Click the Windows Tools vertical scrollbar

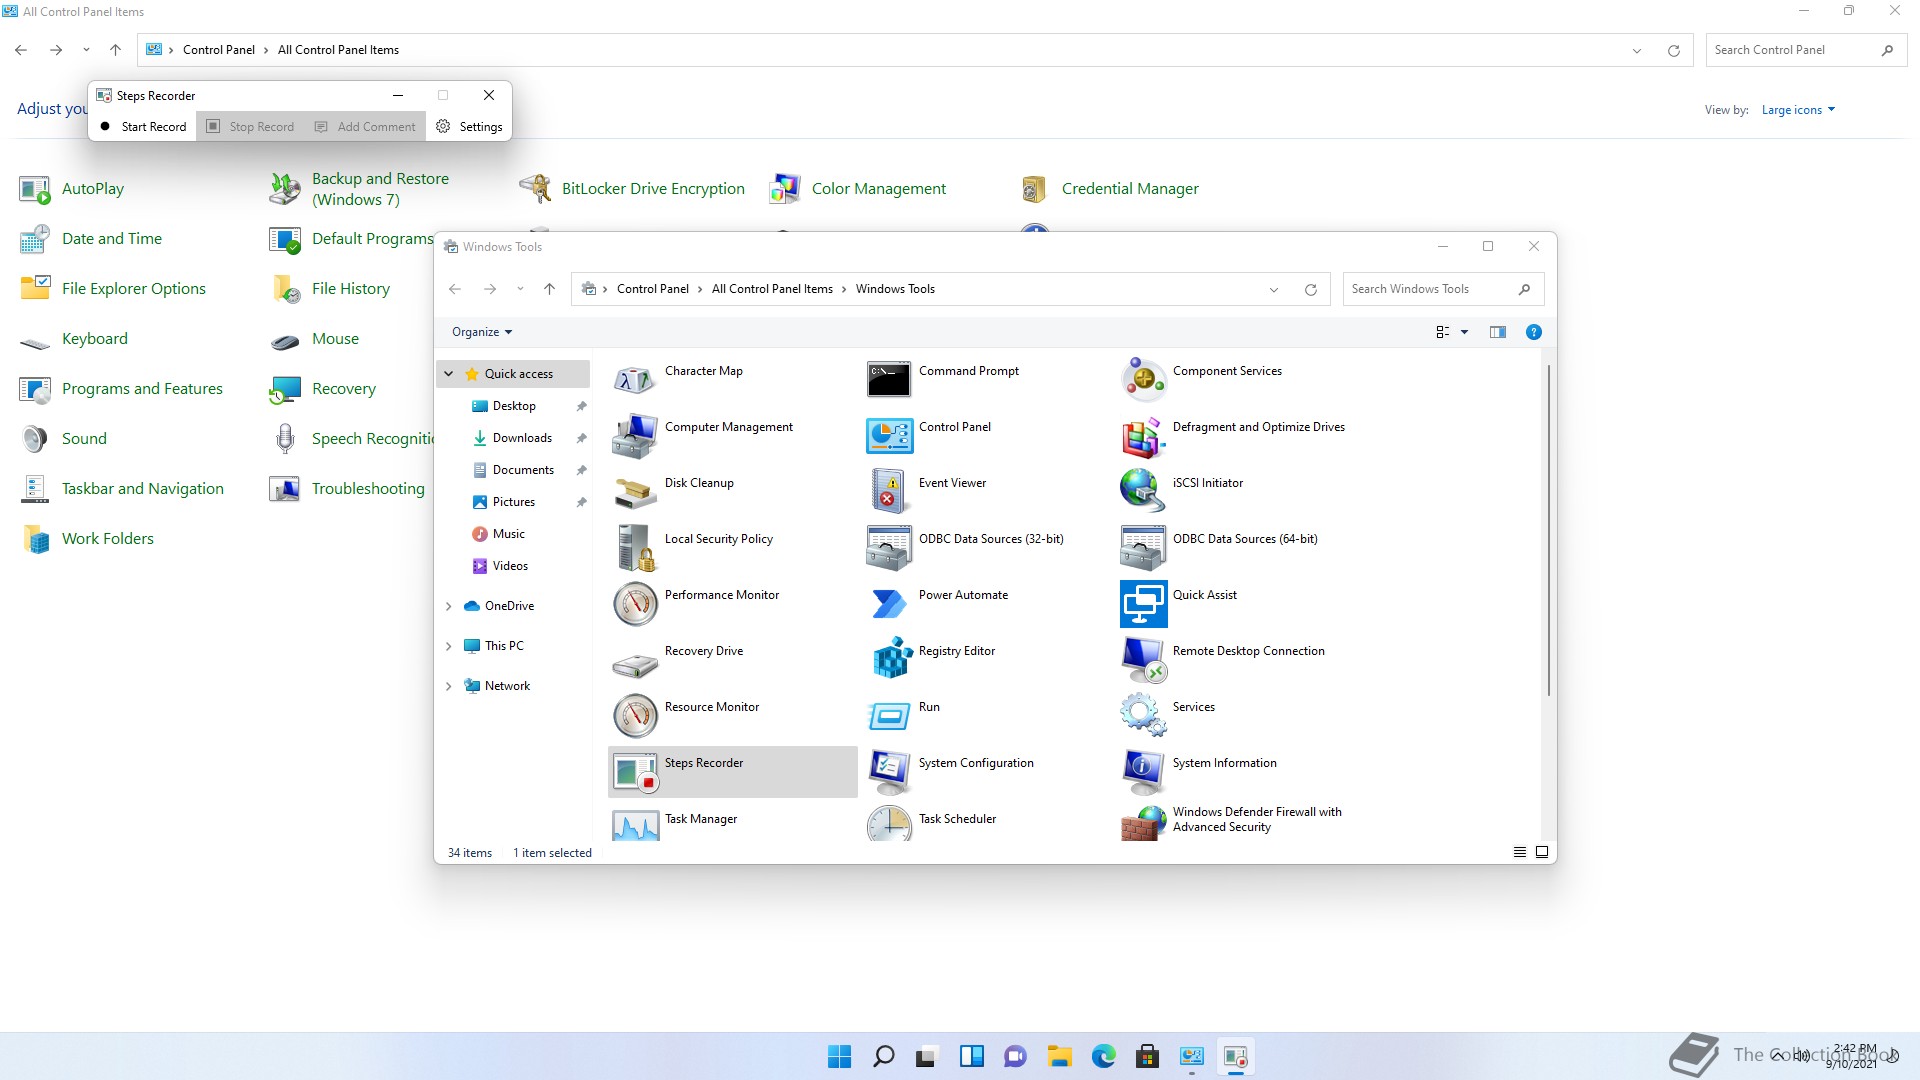pyautogui.click(x=1549, y=530)
